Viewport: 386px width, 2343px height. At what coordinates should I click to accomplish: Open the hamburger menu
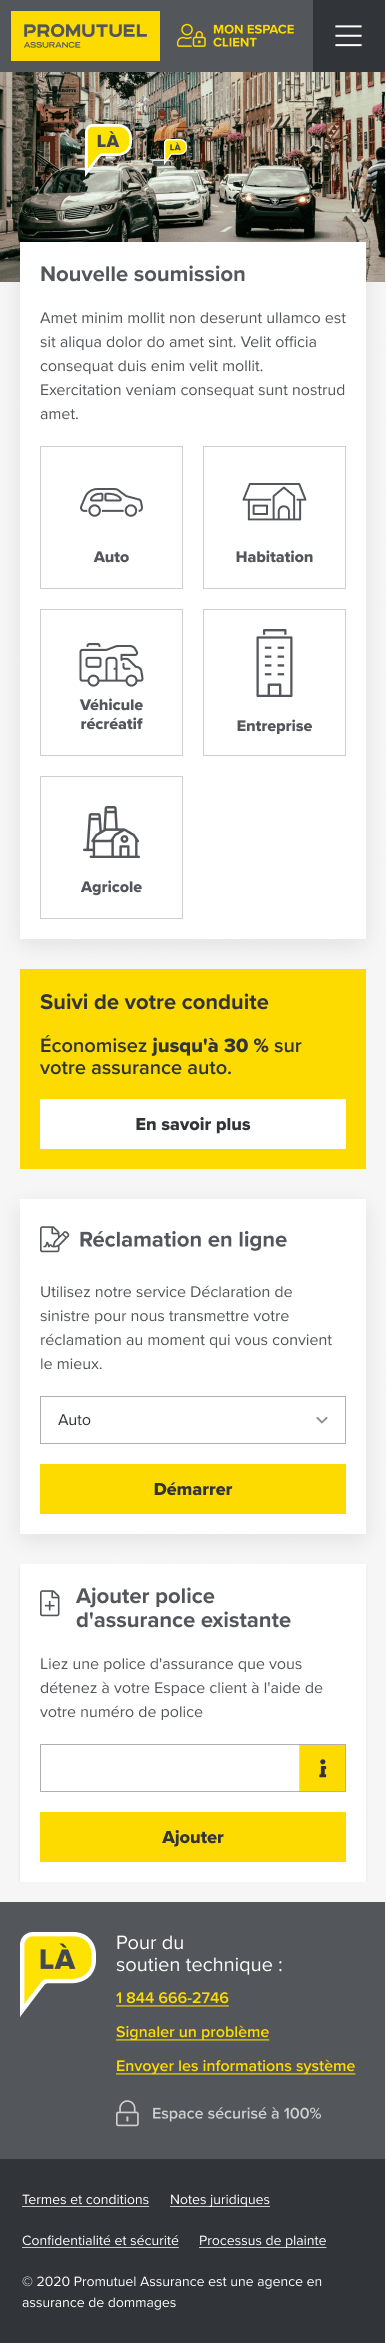click(x=348, y=36)
